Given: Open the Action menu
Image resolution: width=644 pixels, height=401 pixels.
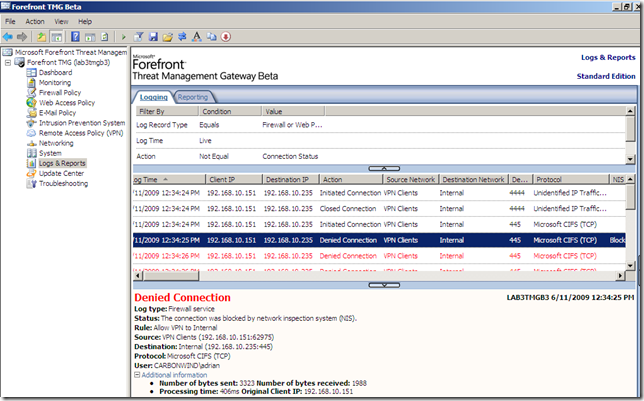Looking at the screenshot, I should (34, 21).
